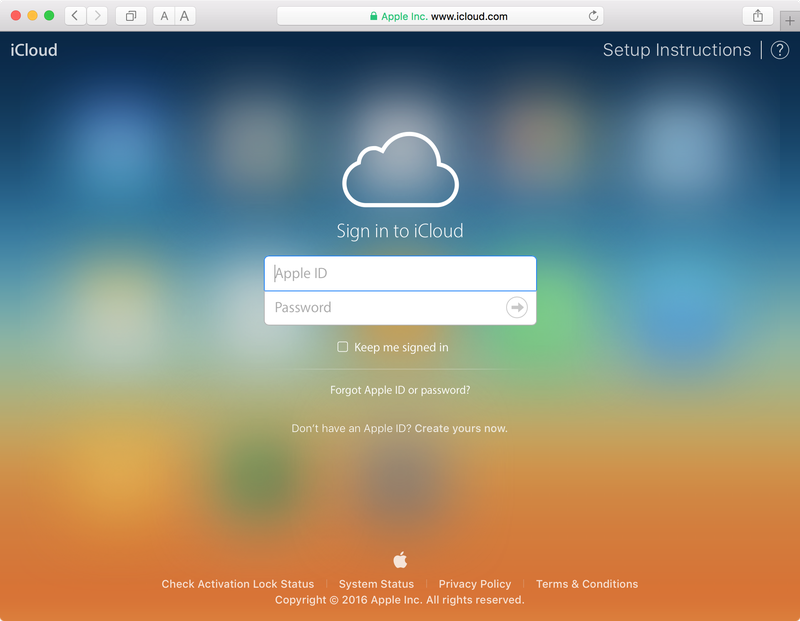Screen dimensions: 800x621
Task: Add a new tab with plus button
Action: (x=789, y=21)
